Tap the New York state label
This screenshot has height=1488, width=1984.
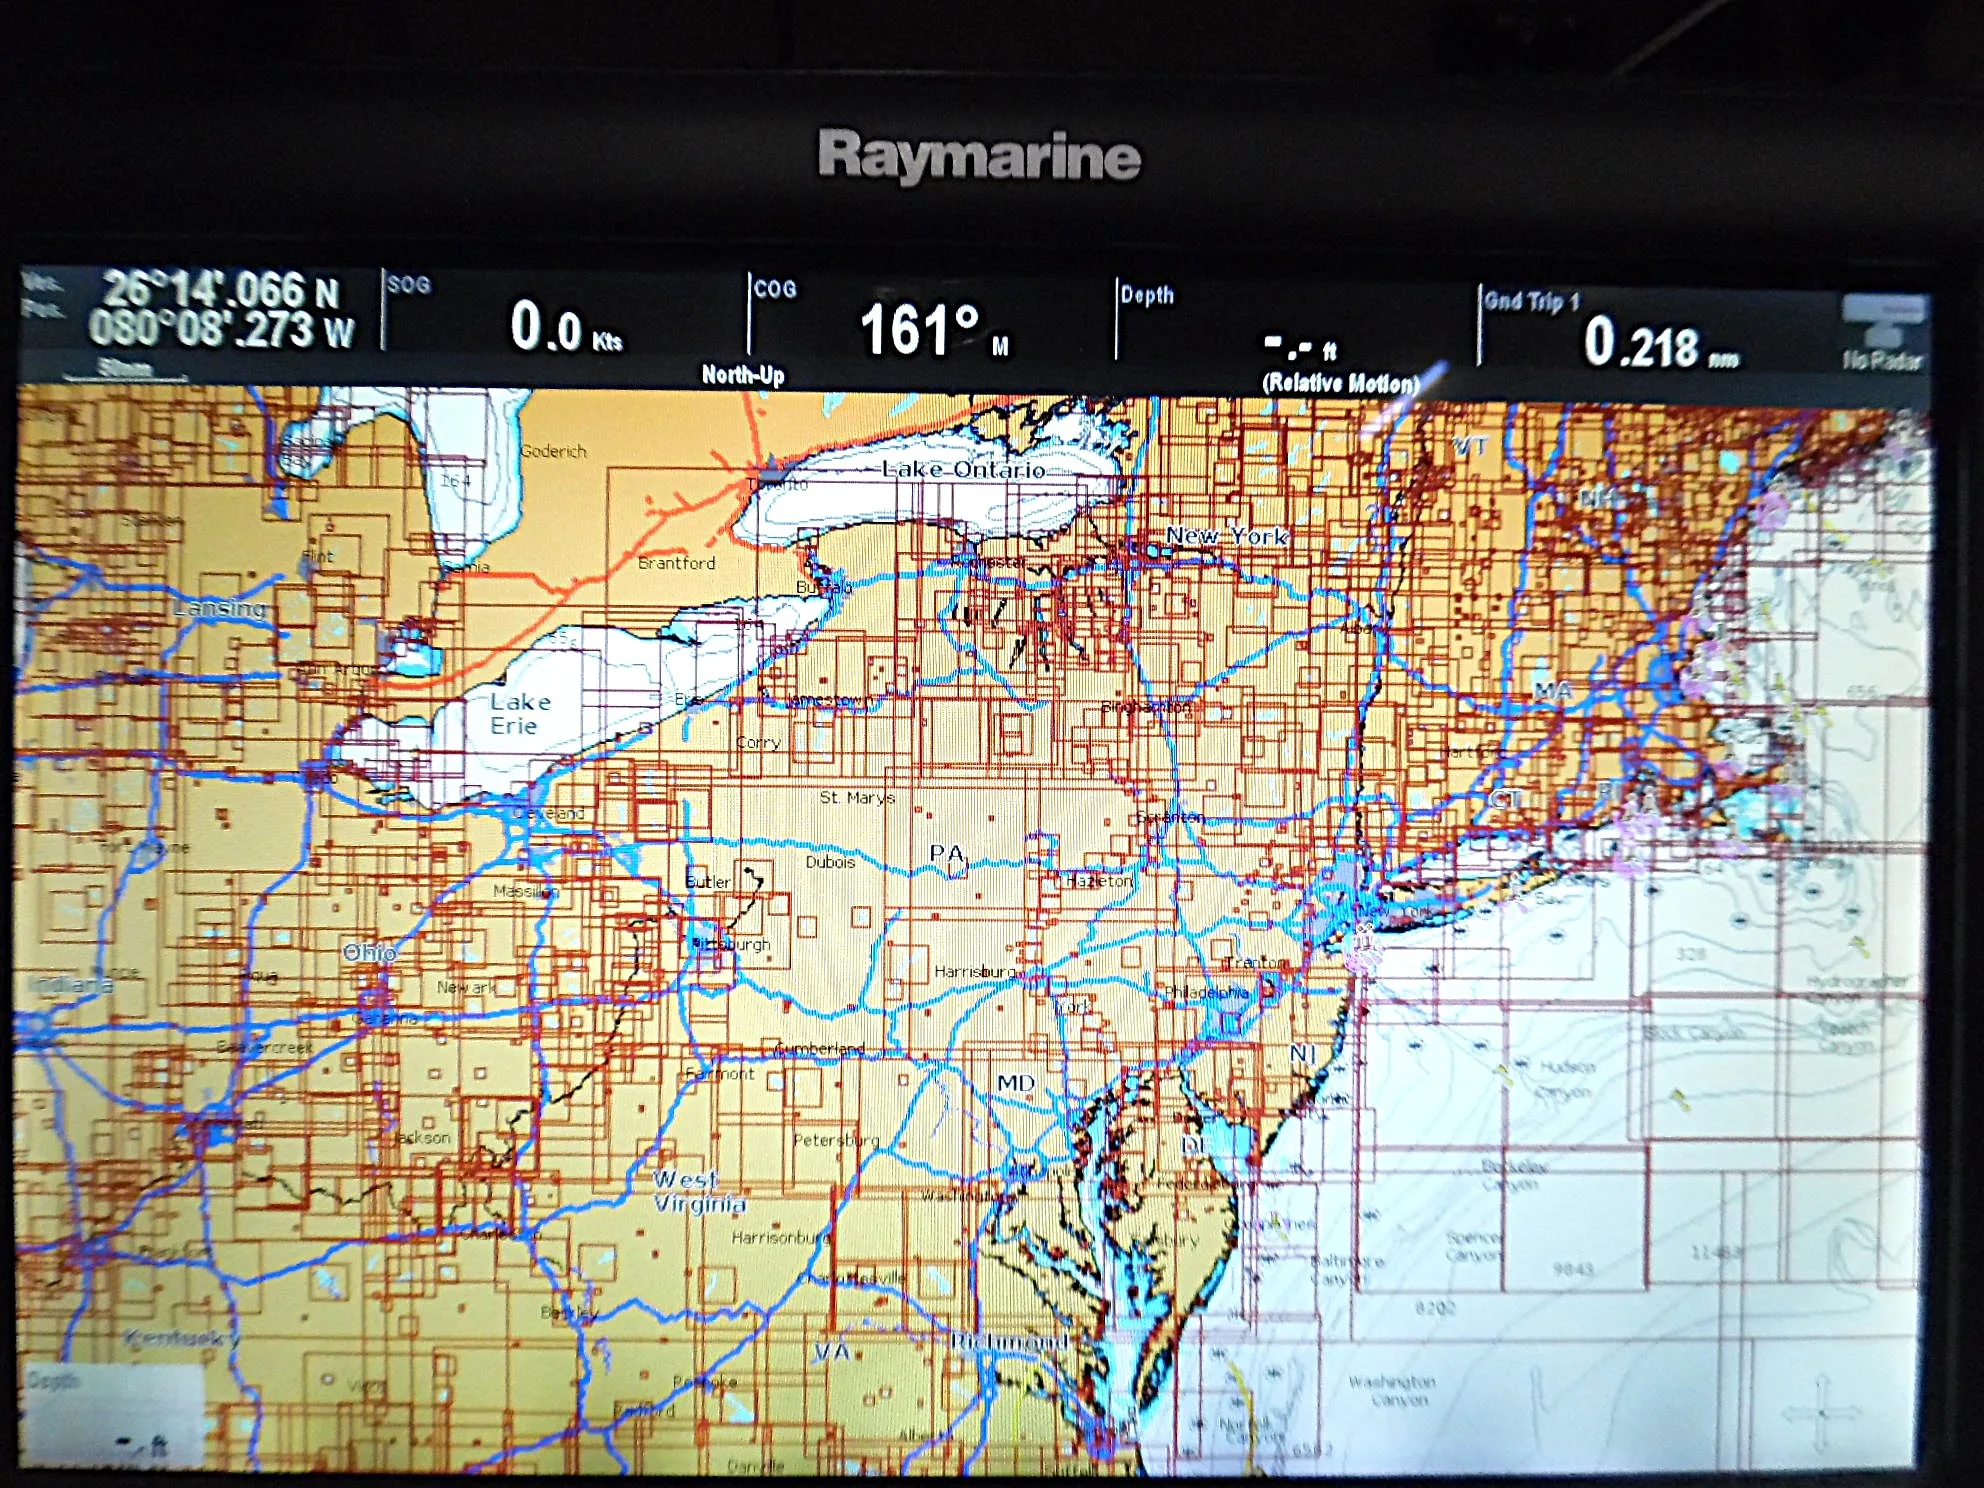(x=1227, y=536)
